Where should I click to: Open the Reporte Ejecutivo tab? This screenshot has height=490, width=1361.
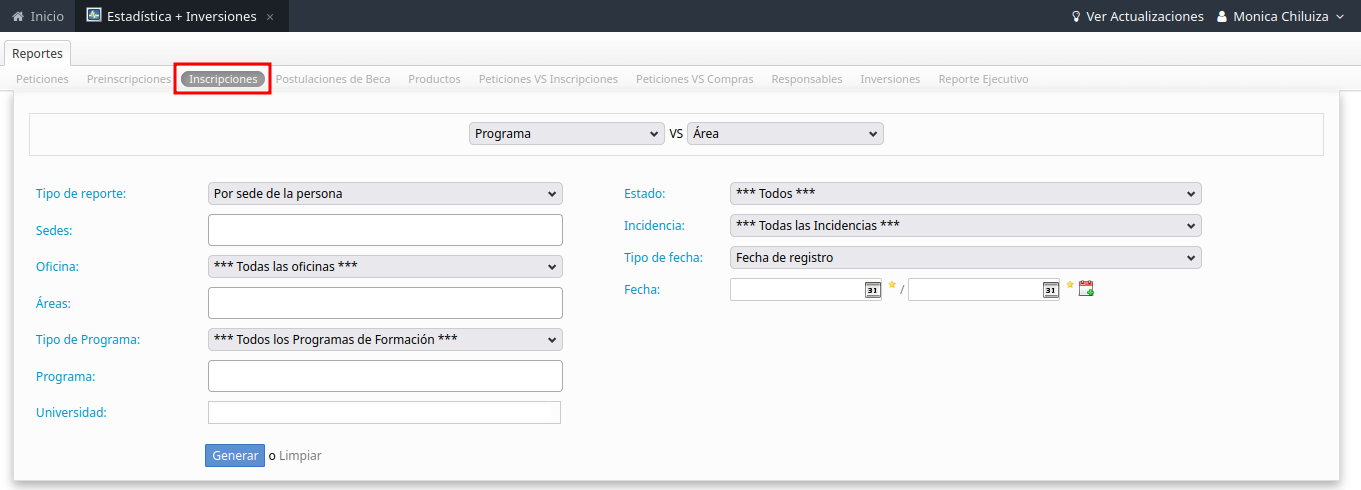tap(983, 79)
